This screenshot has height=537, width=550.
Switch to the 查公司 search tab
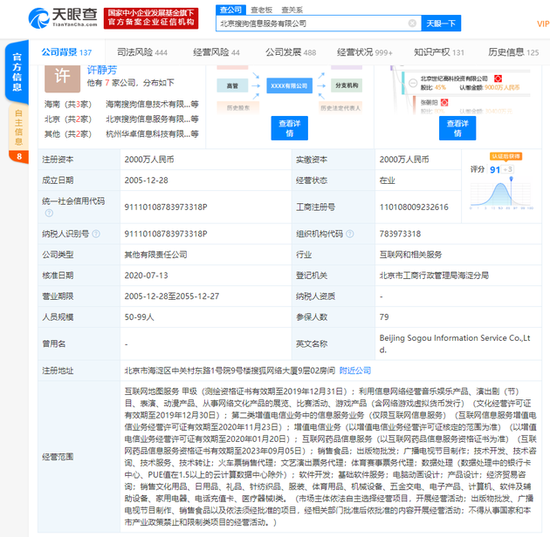(x=230, y=10)
